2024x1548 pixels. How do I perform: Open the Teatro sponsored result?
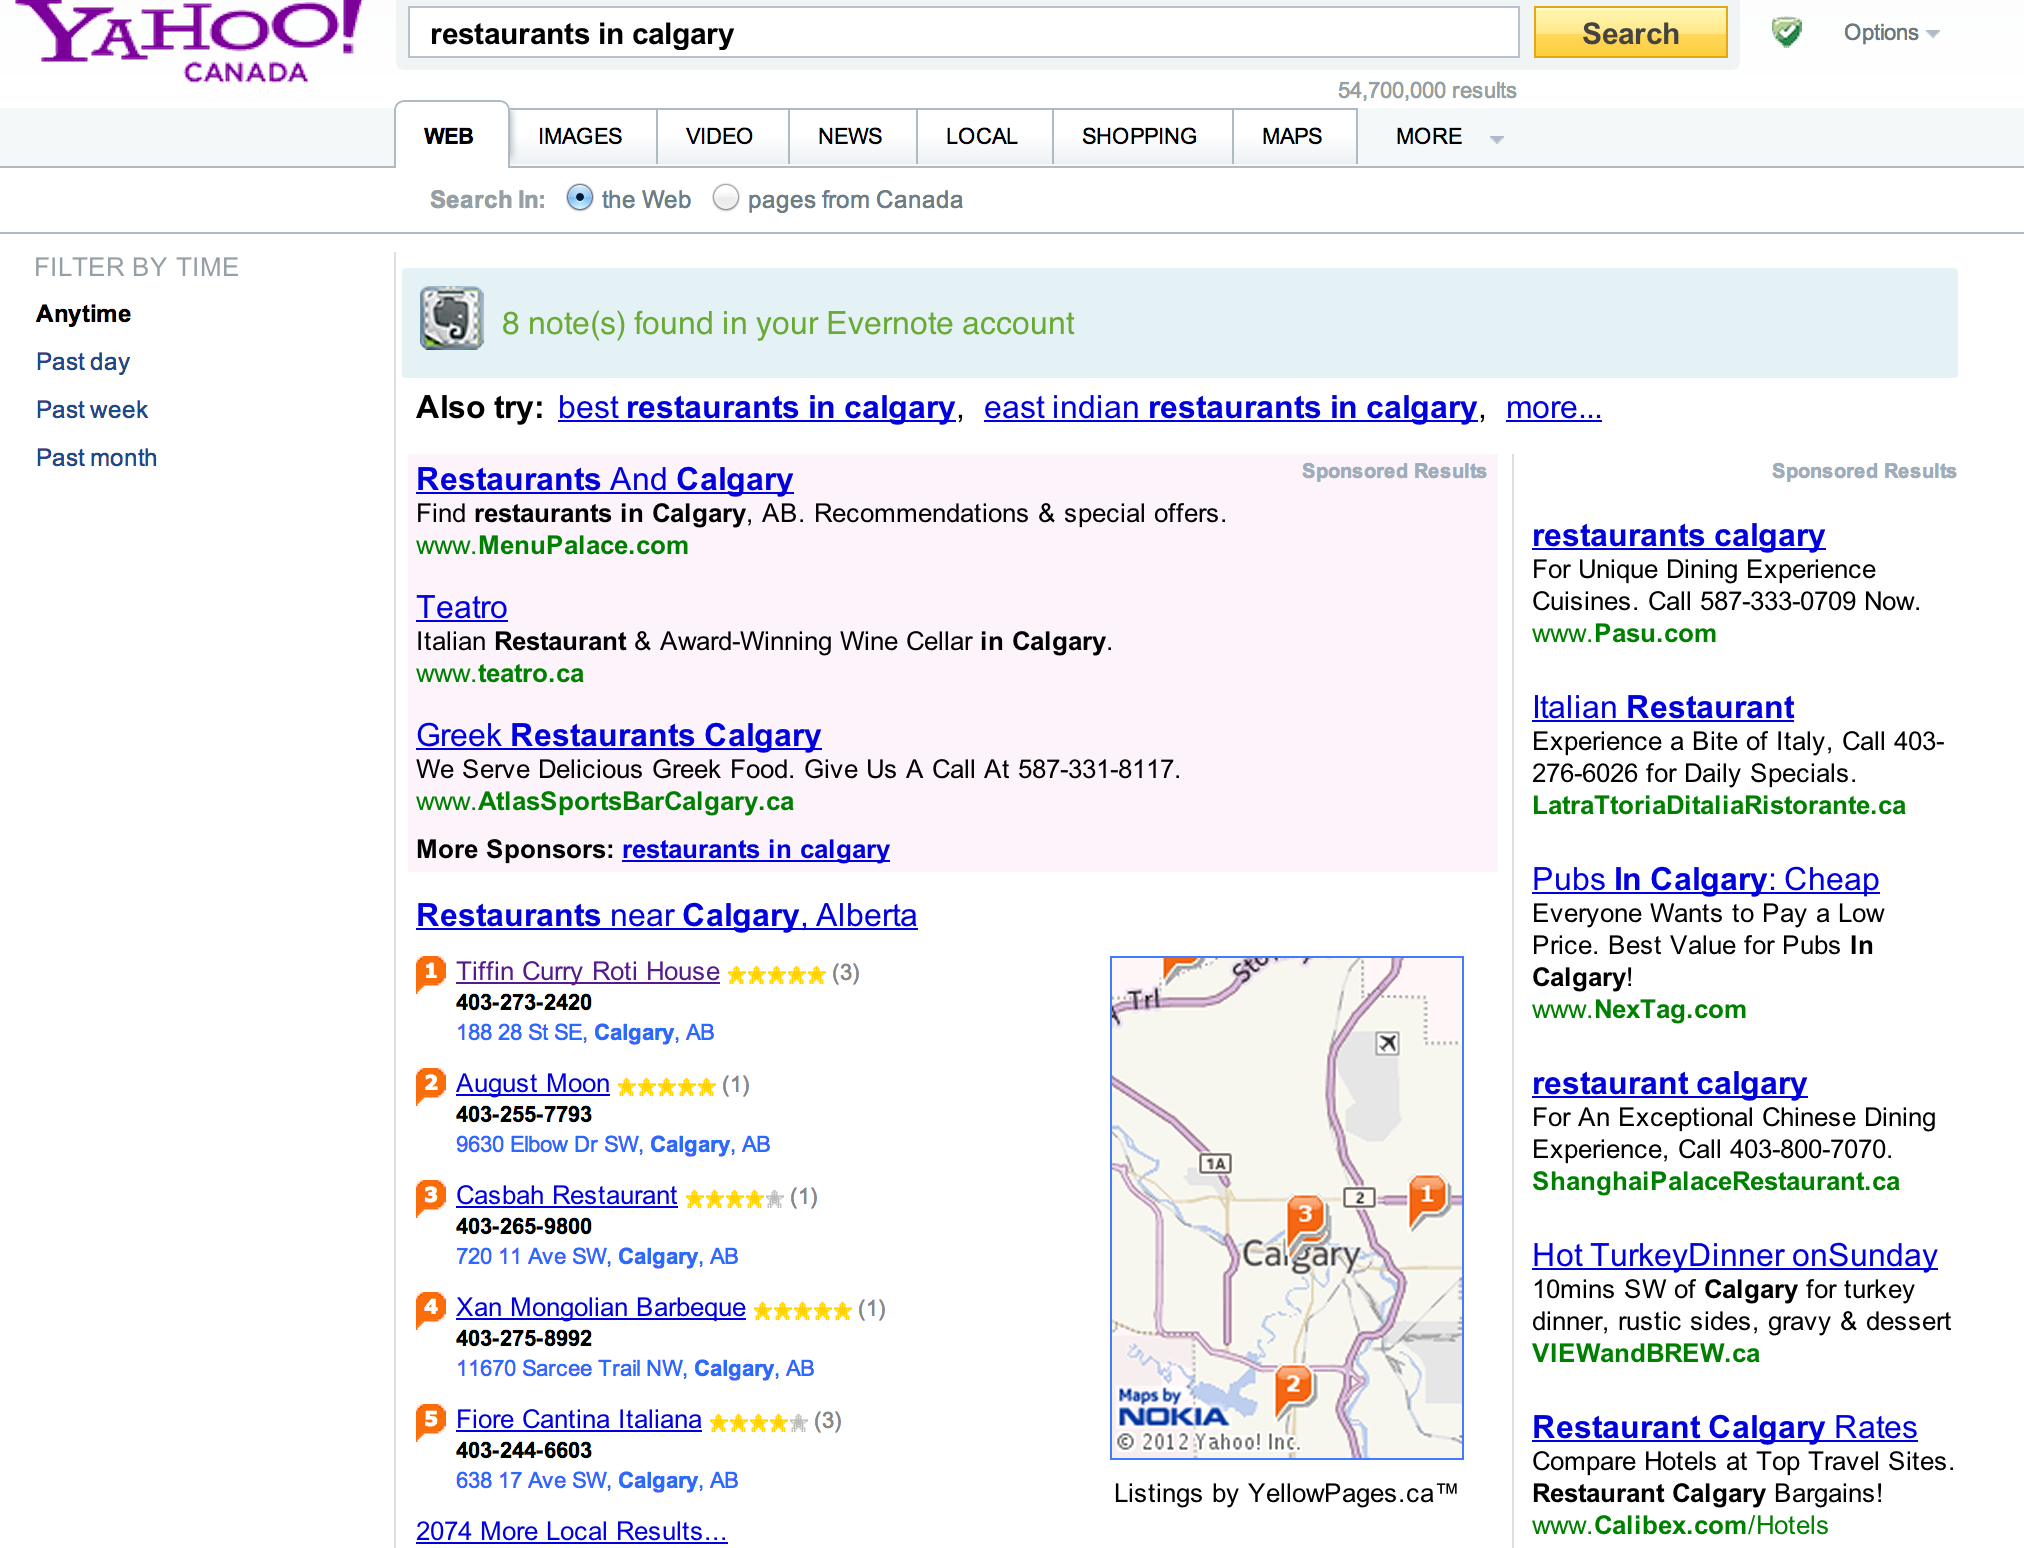point(462,607)
